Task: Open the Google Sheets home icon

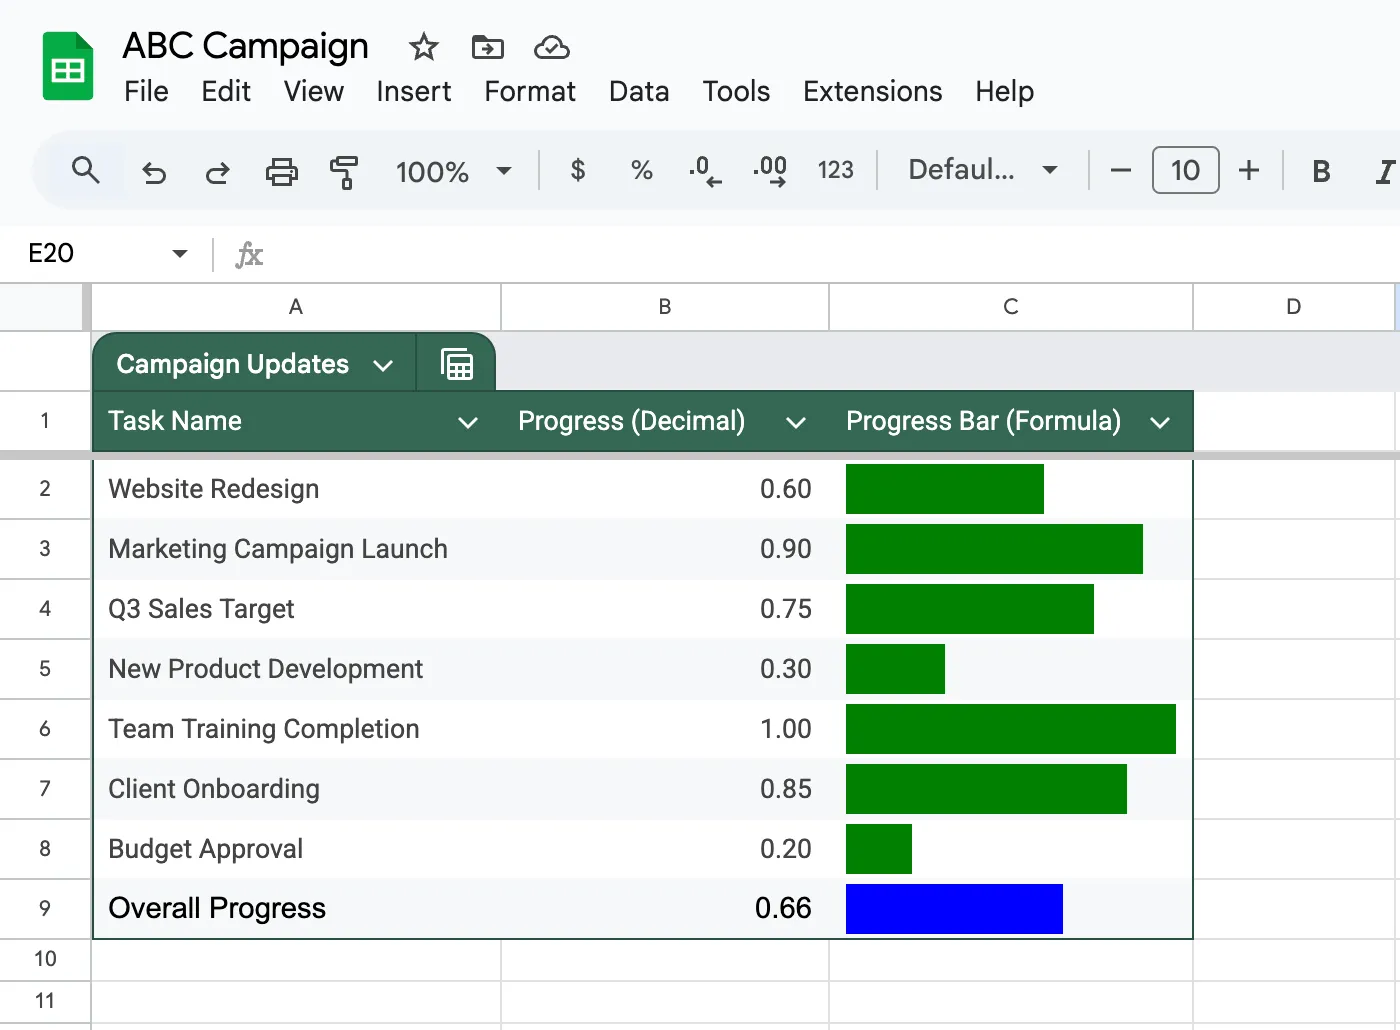Action: pos(68,66)
